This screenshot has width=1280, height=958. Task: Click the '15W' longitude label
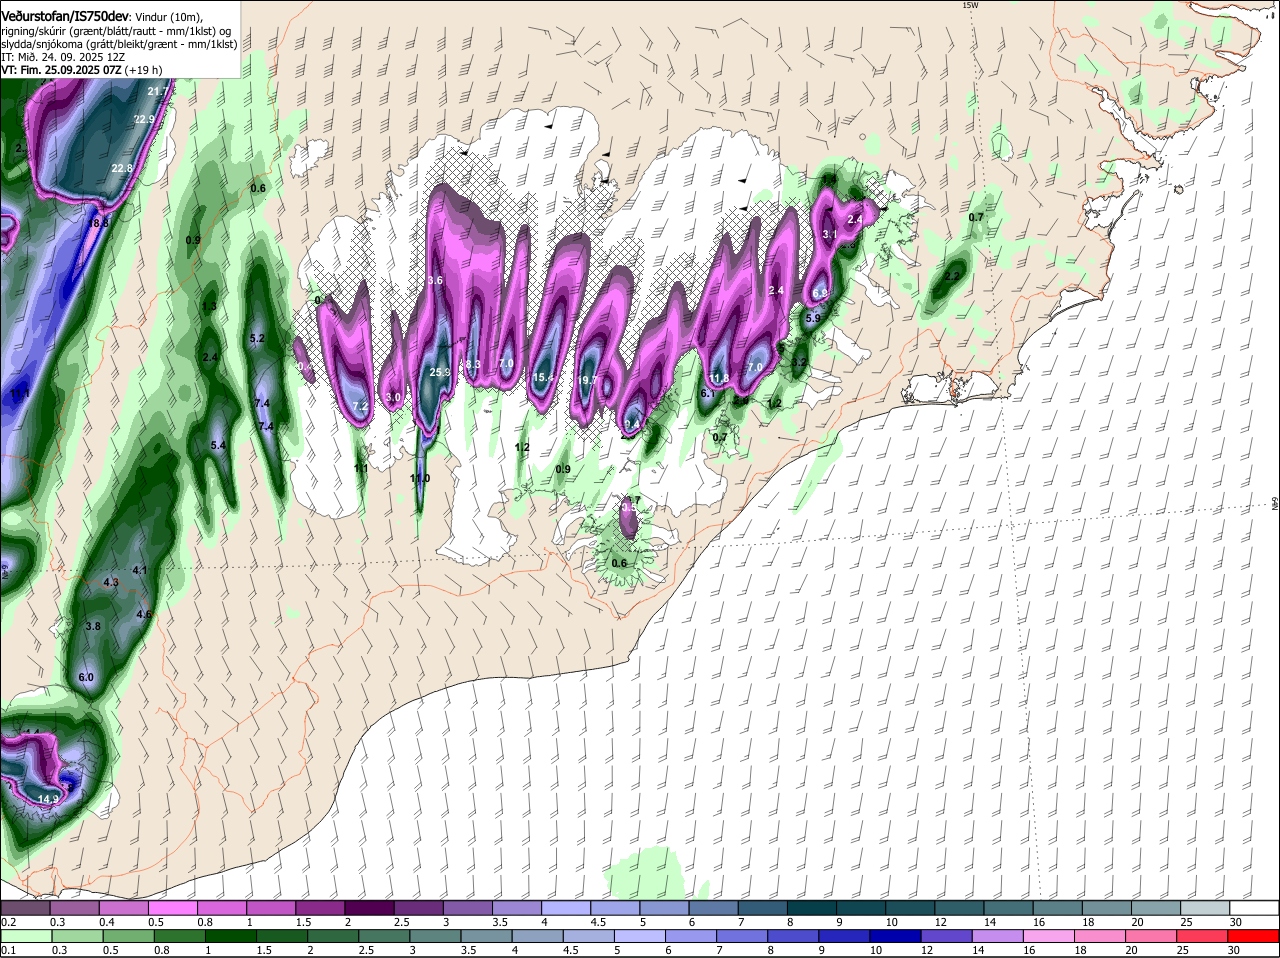[x=968, y=5]
